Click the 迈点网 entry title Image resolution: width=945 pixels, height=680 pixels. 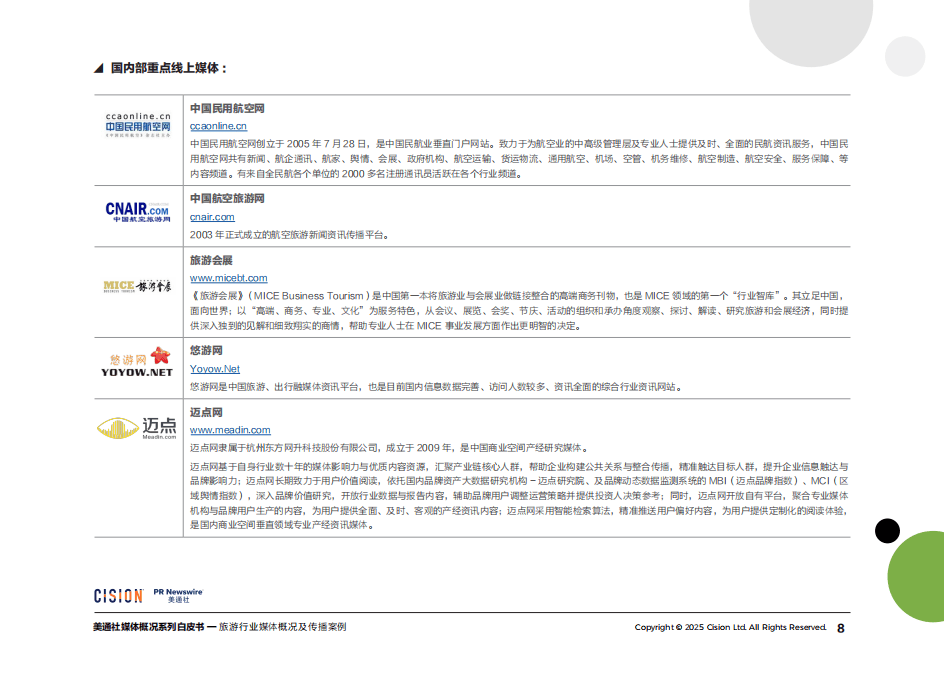tap(206, 412)
